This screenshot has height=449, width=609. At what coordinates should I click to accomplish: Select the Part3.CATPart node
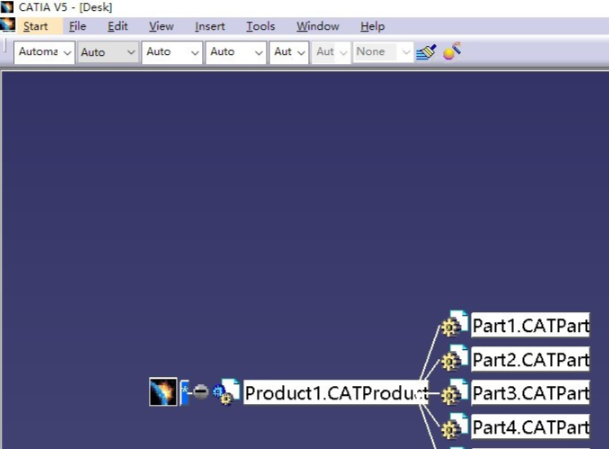(530, 393)
